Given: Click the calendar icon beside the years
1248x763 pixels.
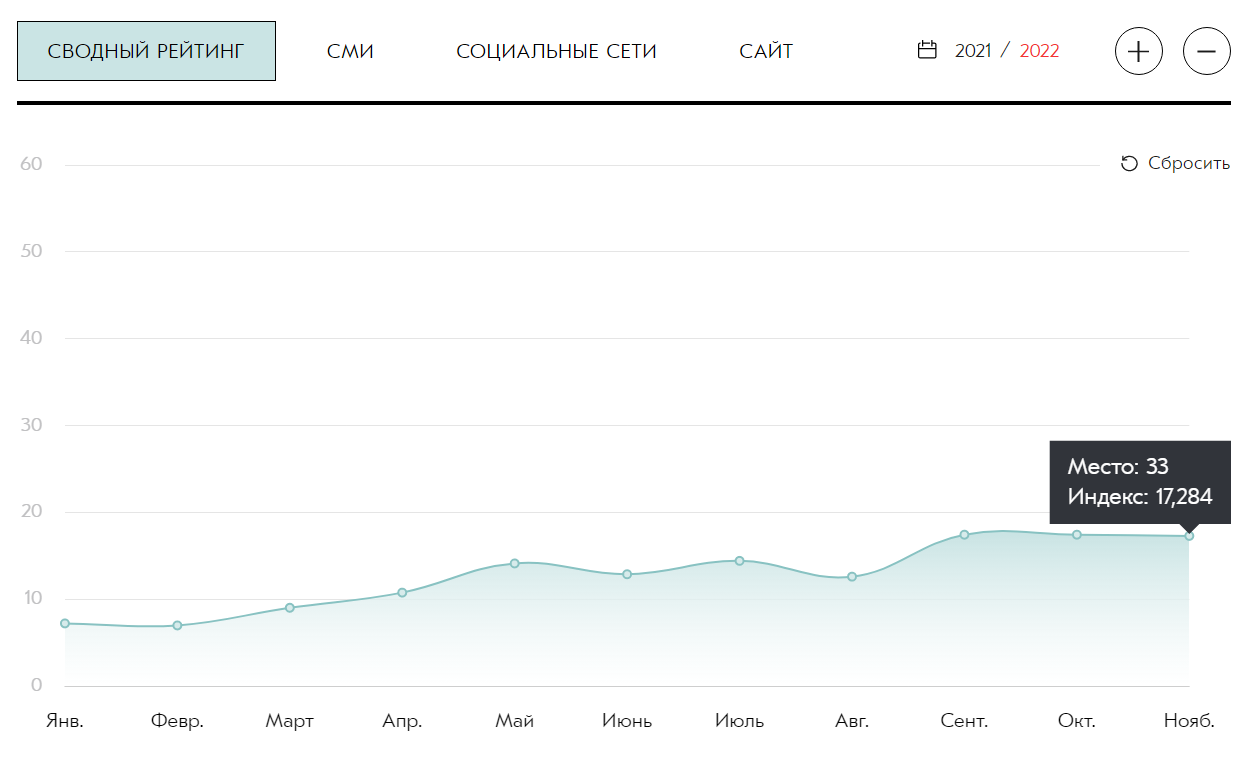Looking at the screenshot, I should (x=927, y=50).
